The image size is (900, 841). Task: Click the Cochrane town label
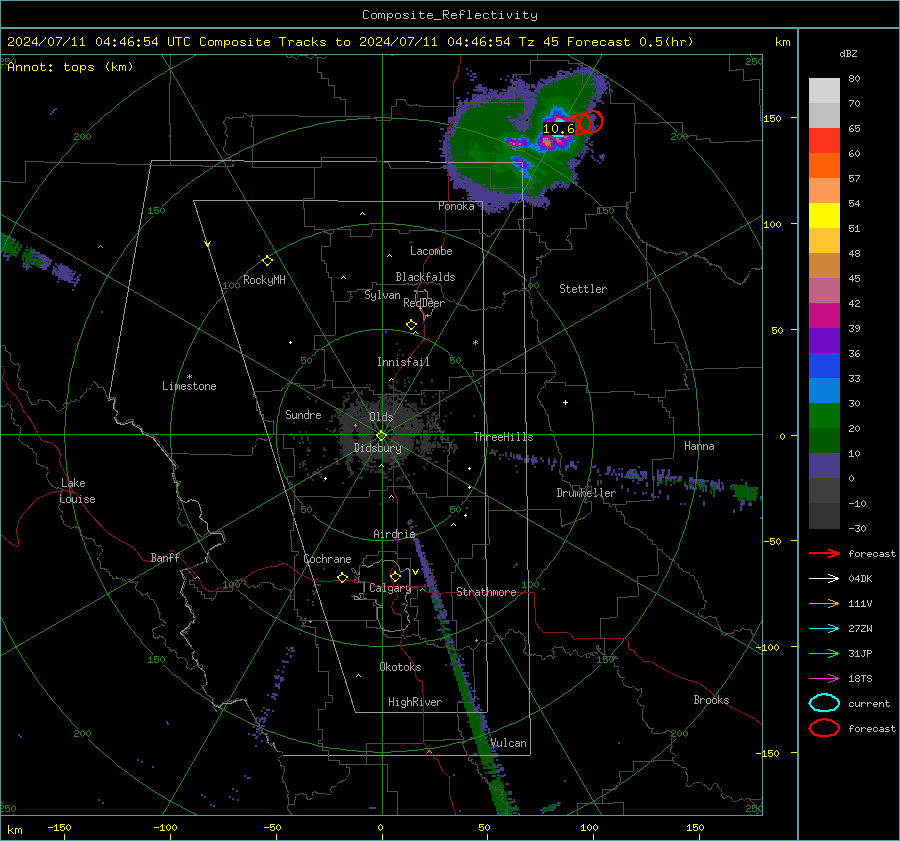327,559
